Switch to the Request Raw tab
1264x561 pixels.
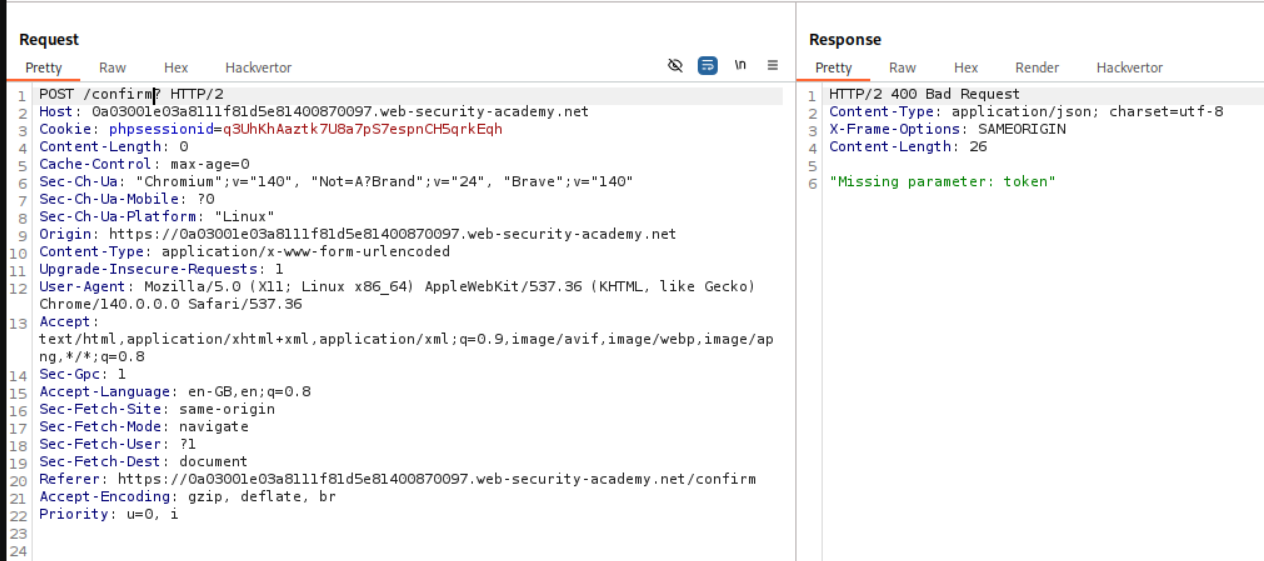[112, 68]
